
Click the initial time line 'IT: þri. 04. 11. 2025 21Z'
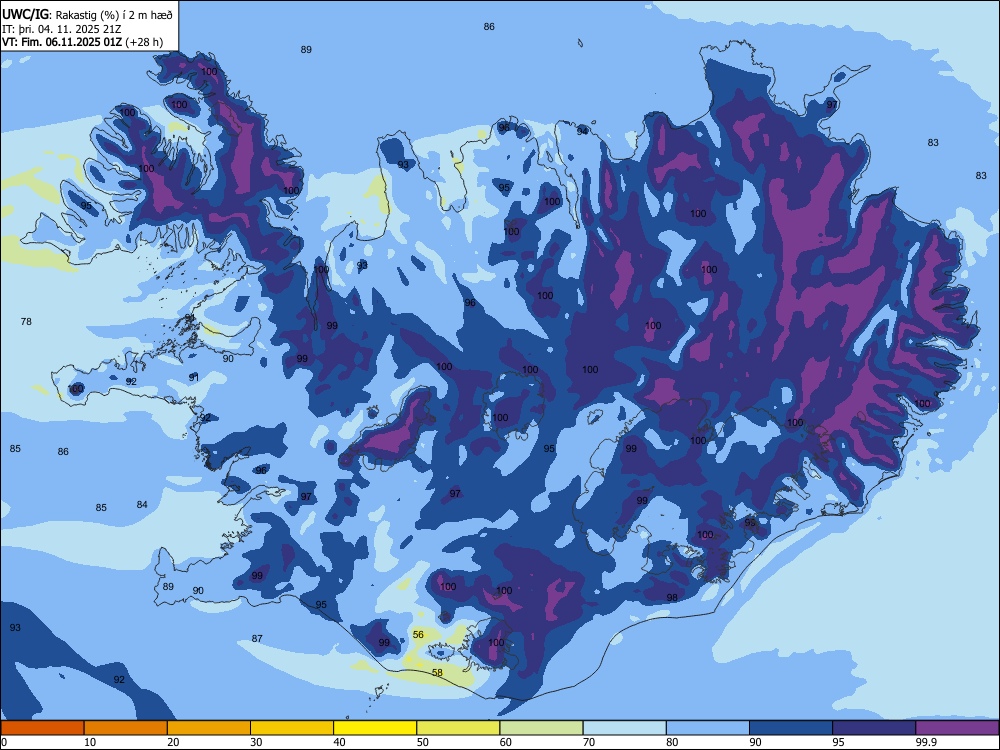(x=61, y=29)
